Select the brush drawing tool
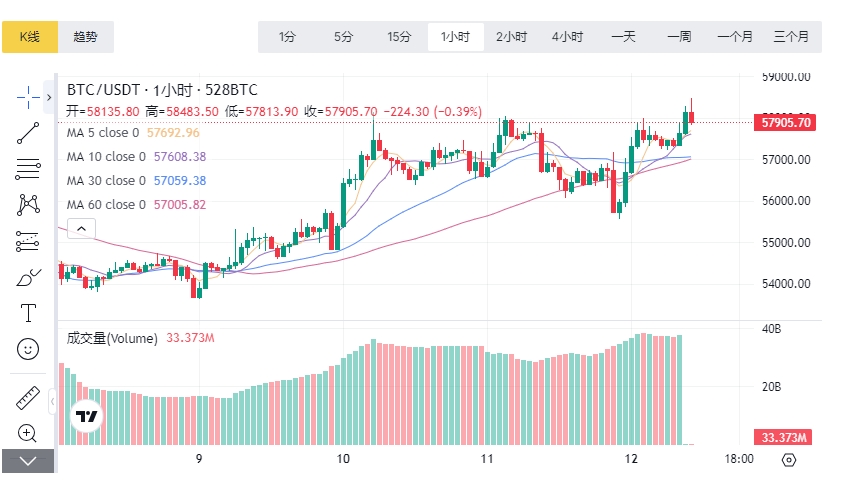 (x=28, y=277)
